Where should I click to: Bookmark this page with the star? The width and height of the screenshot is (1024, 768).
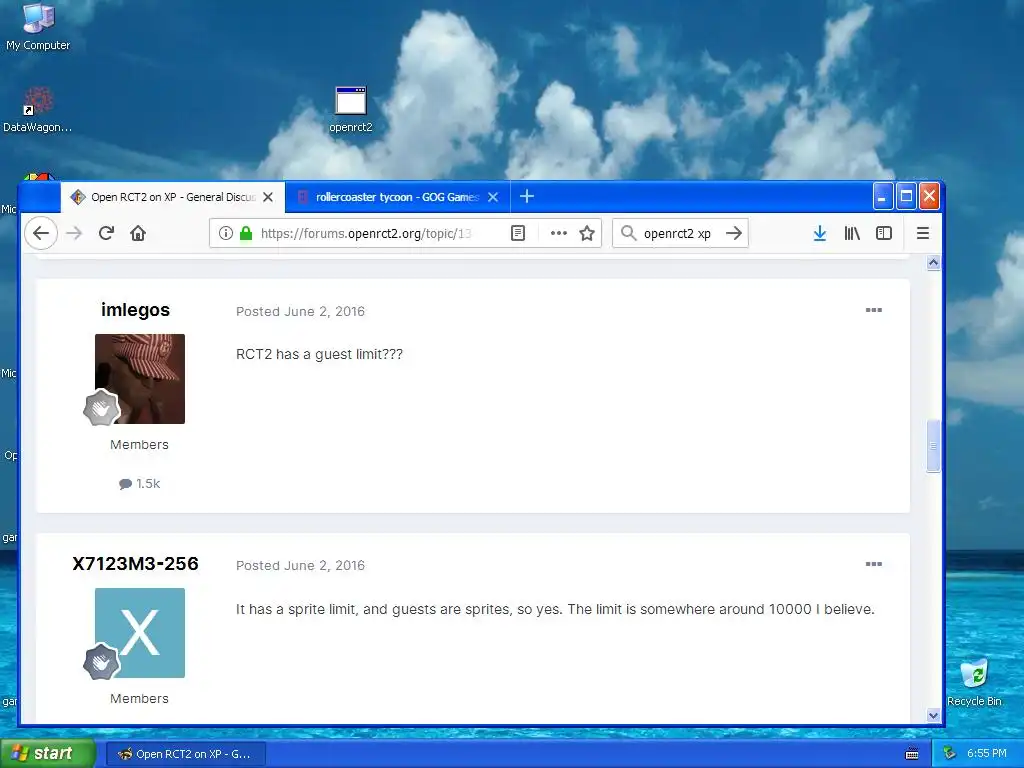pos(587,233)
